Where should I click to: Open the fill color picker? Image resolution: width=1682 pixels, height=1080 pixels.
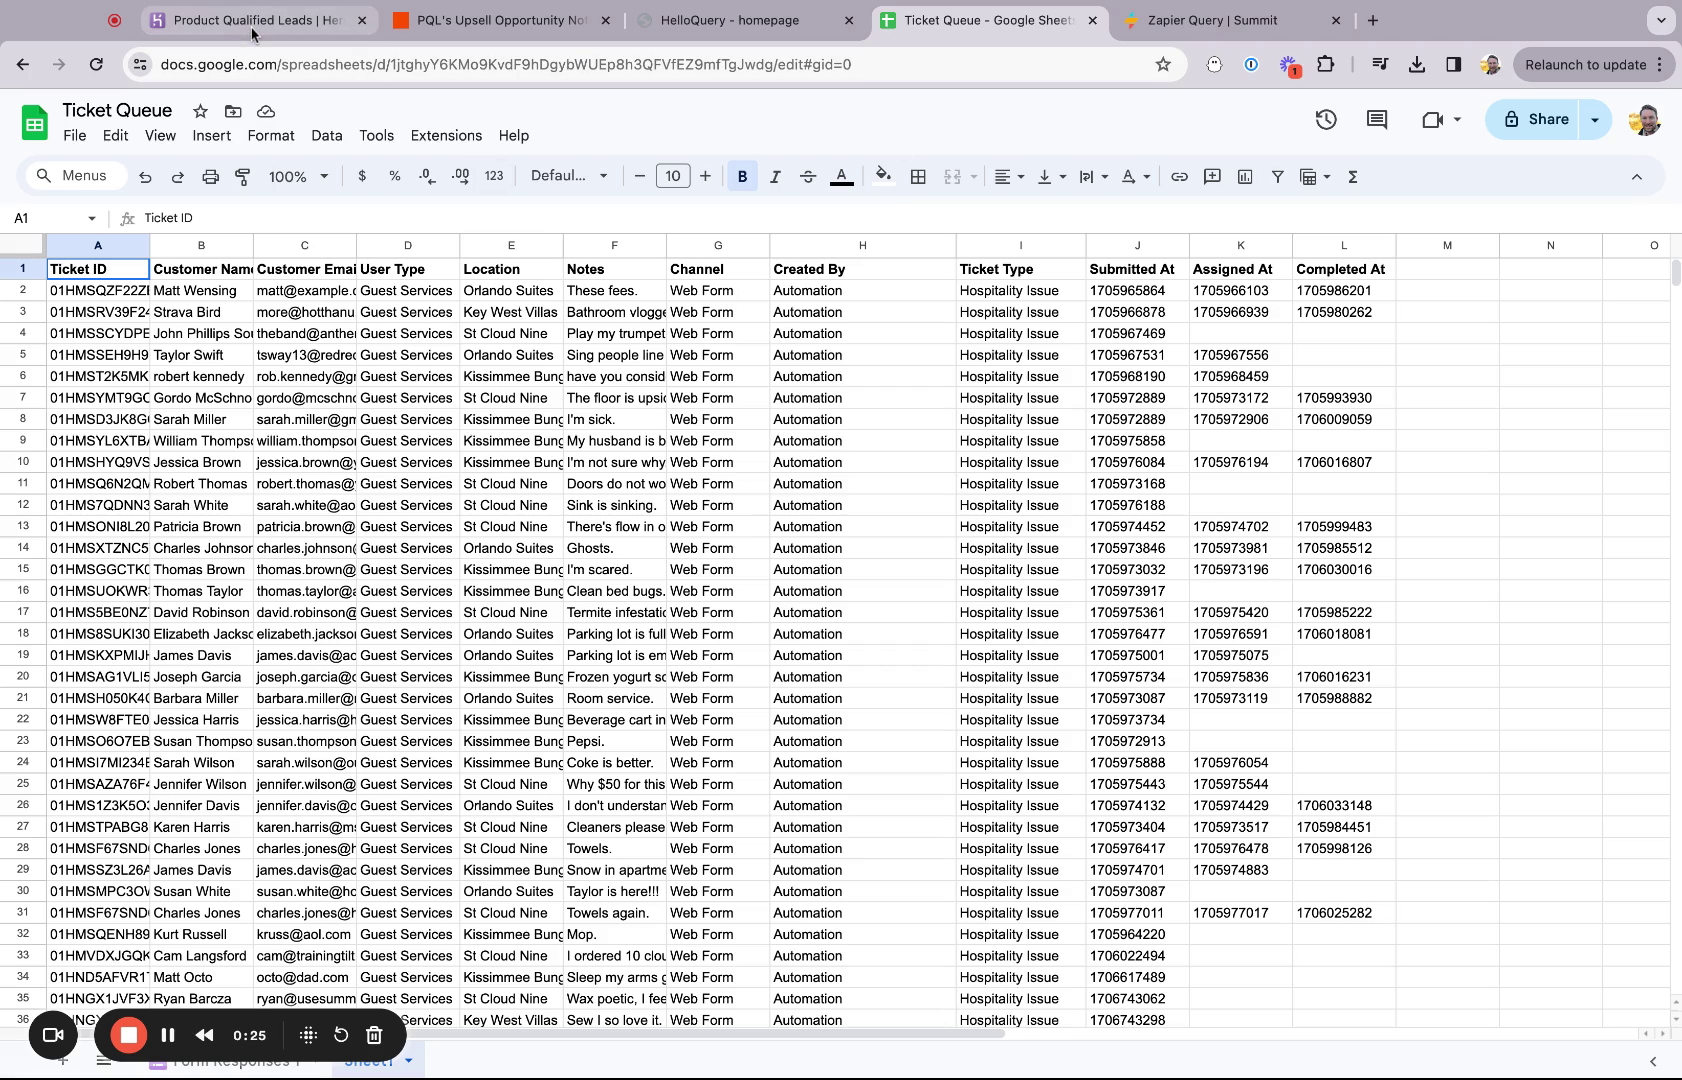pos(883,176)
